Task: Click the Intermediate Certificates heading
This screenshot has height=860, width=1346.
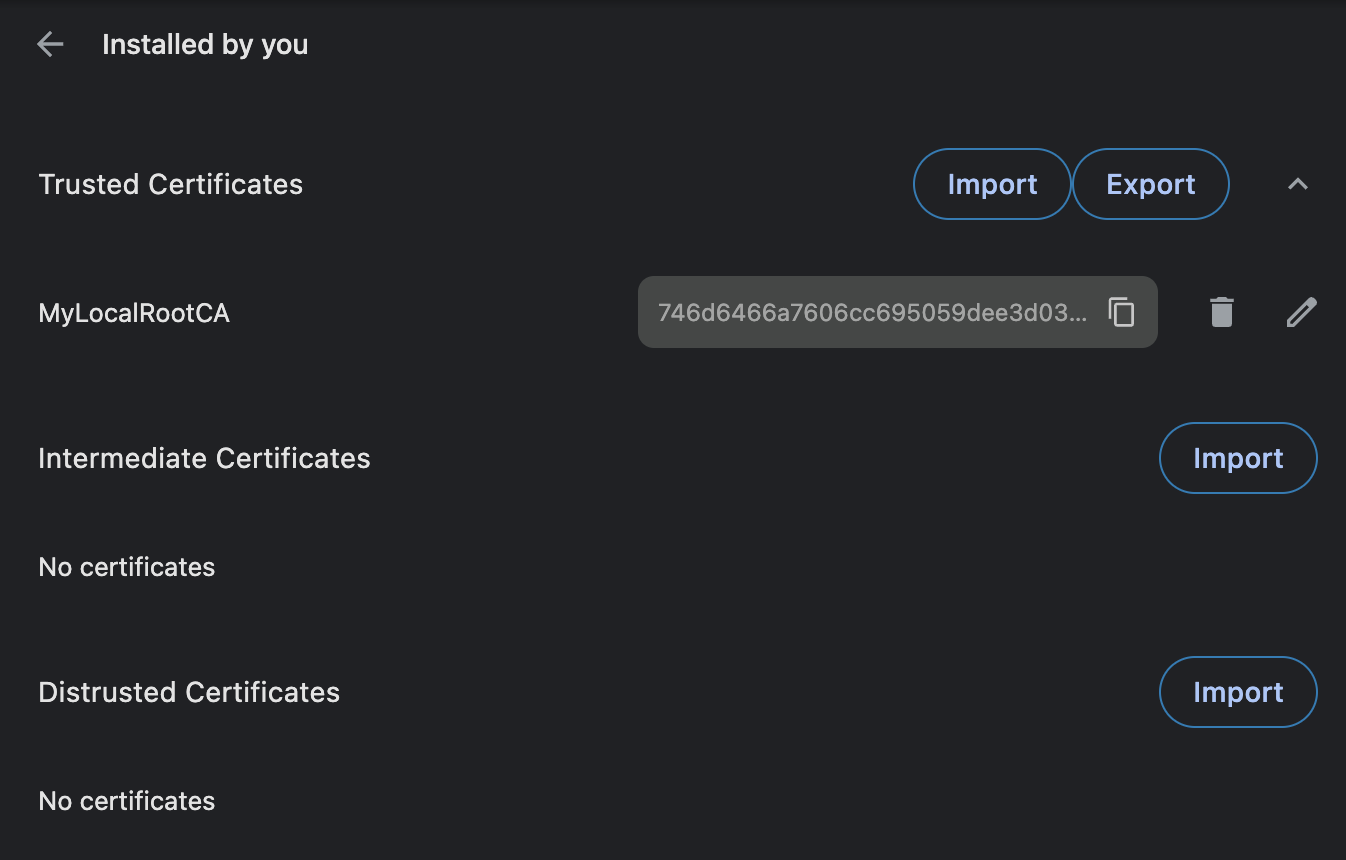Action: click(x=204, y=458)
